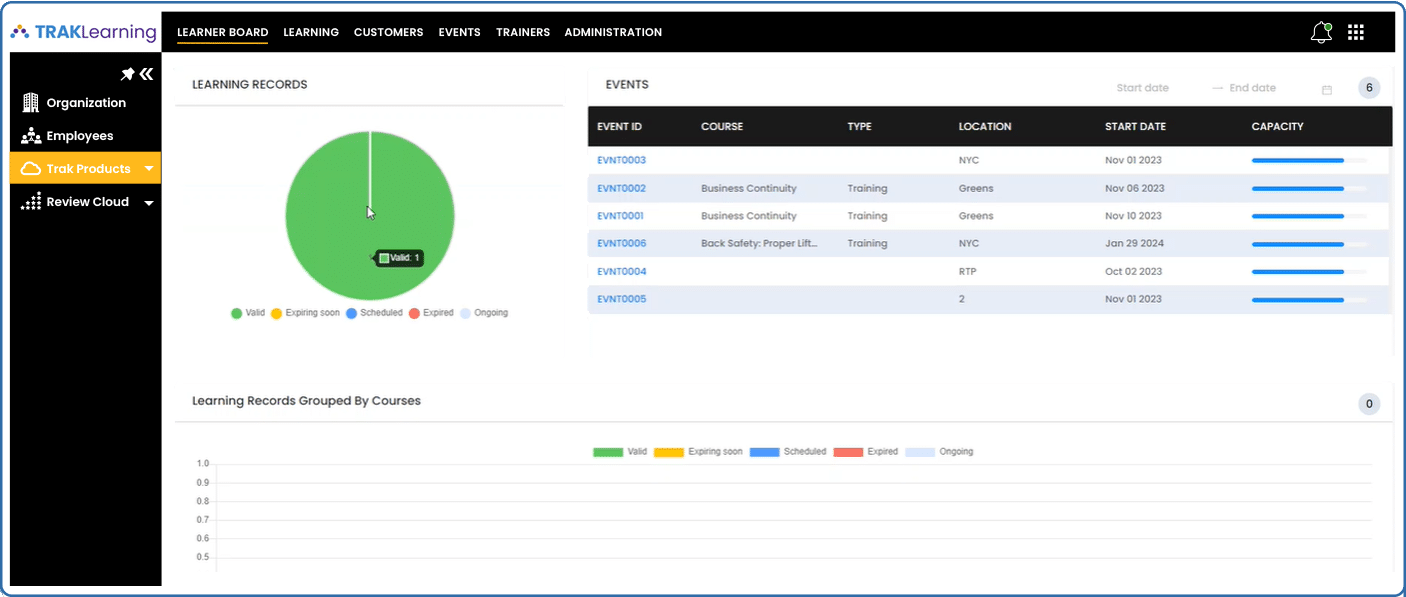Open the apps grid menu icon
The width and height of the screenshot is (1406, 597).
[x=1356, y=32]
